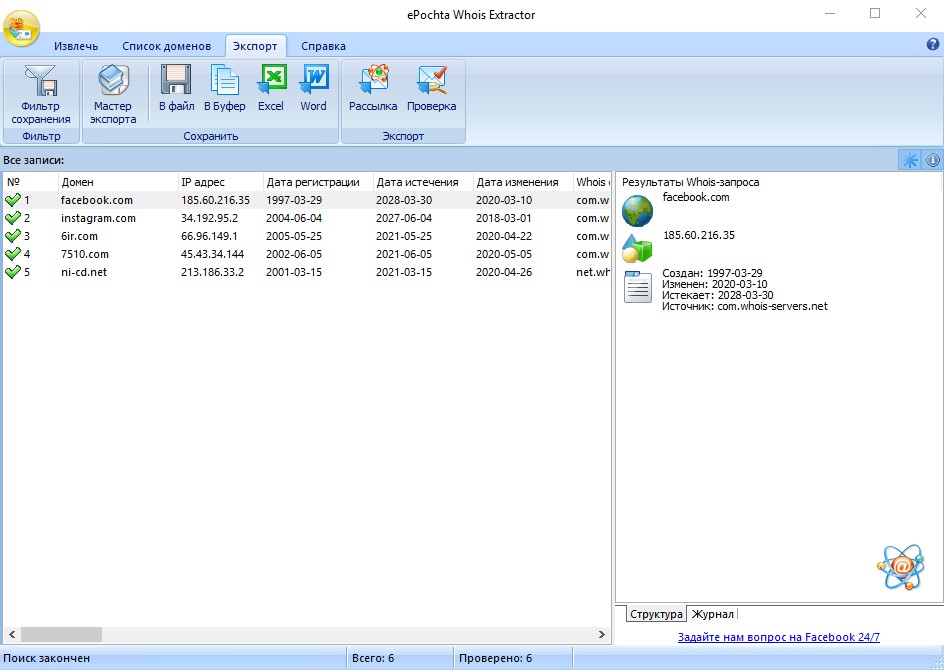Click the shapes icon beside IP 185.60.216.35
The width and height of the screenshot is (944, 670).
click(x=638, y=248)
